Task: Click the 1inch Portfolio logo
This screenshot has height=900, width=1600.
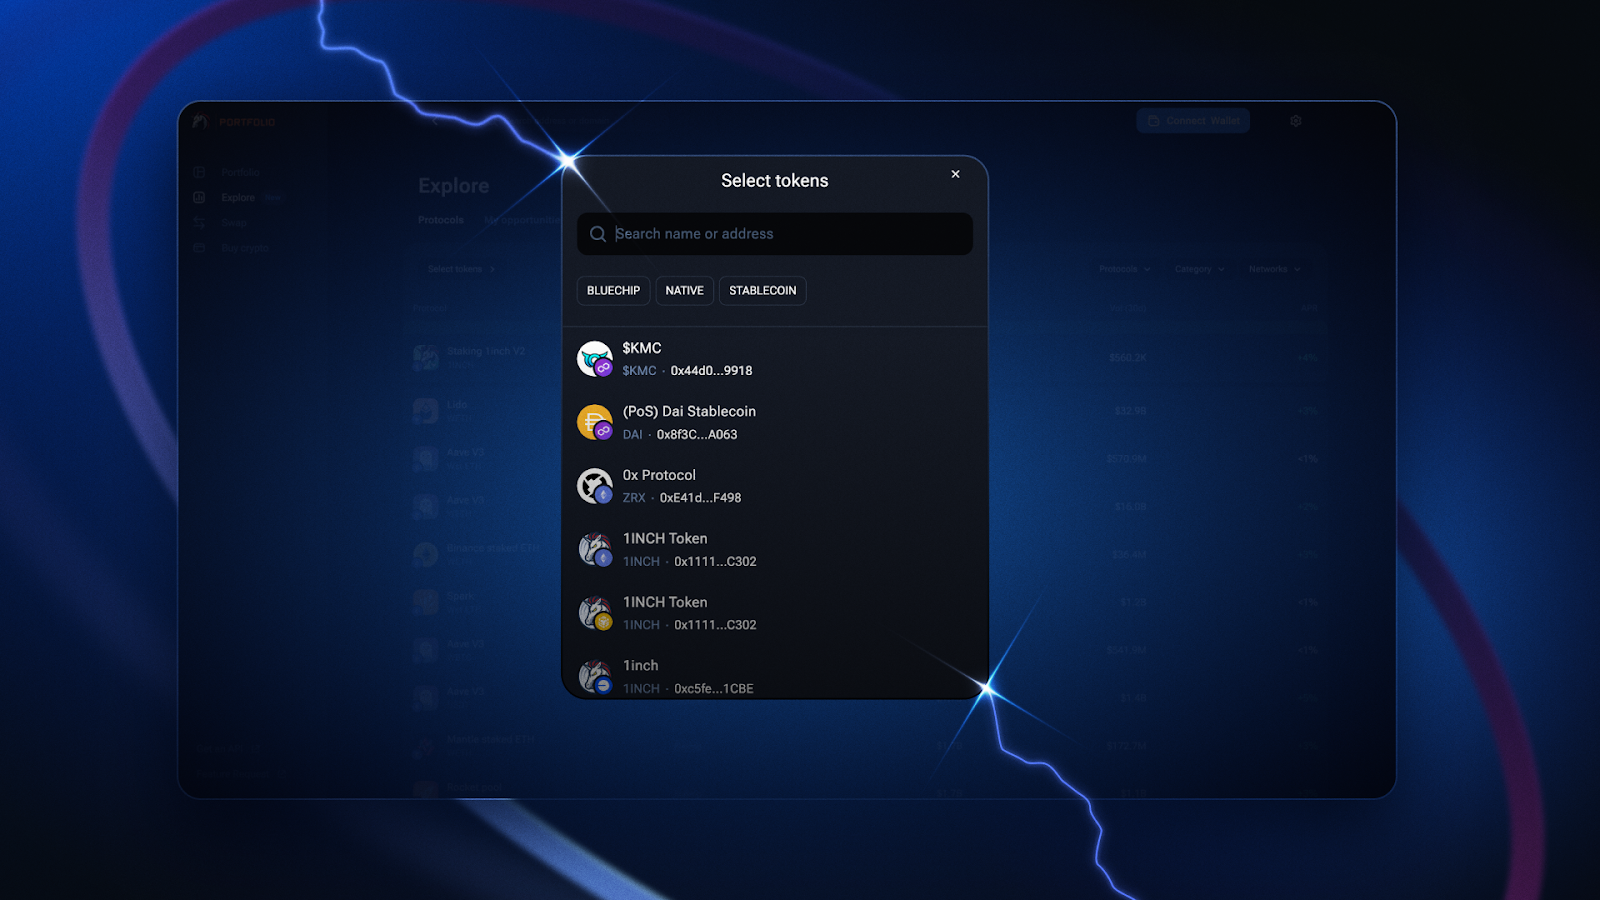Action: point(234,121)
